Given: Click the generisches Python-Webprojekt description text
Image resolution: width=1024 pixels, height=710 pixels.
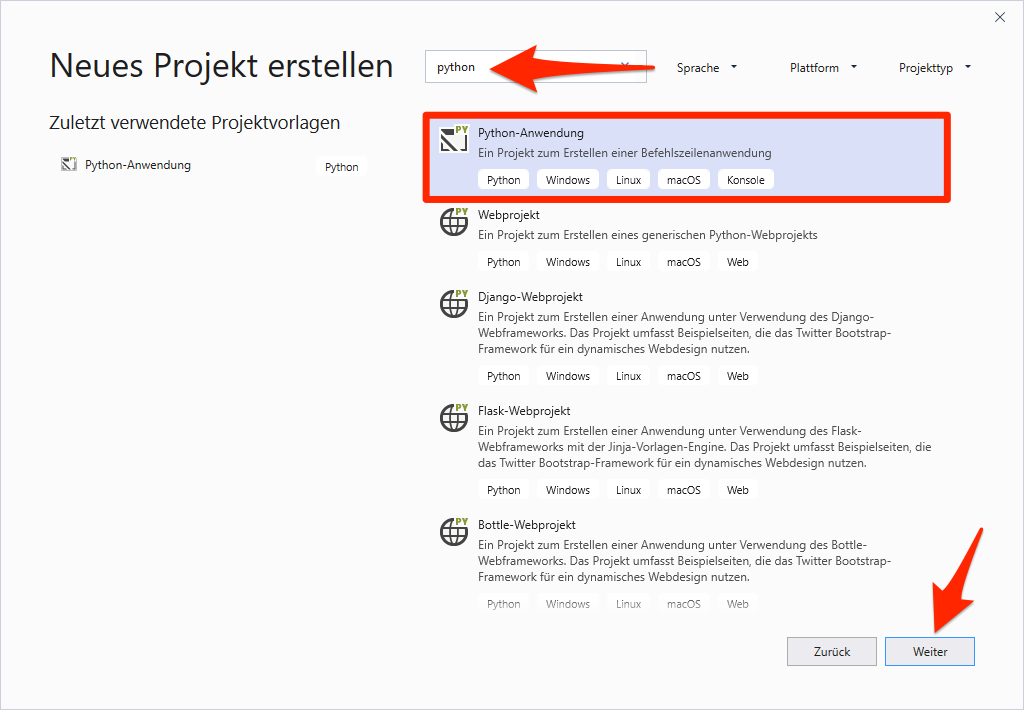Looking at the screenshot, I should tap(648, 235).
